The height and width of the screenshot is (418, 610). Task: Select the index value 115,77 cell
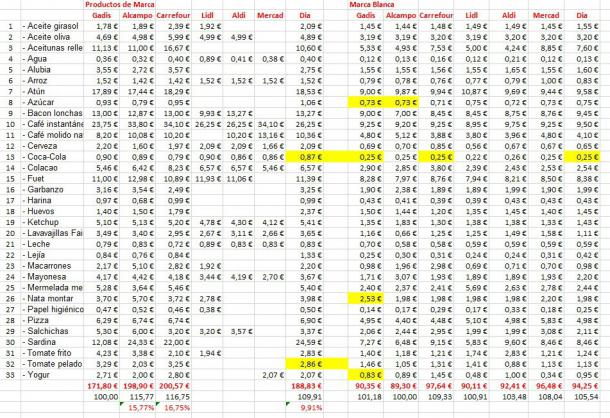coord(137,397)
